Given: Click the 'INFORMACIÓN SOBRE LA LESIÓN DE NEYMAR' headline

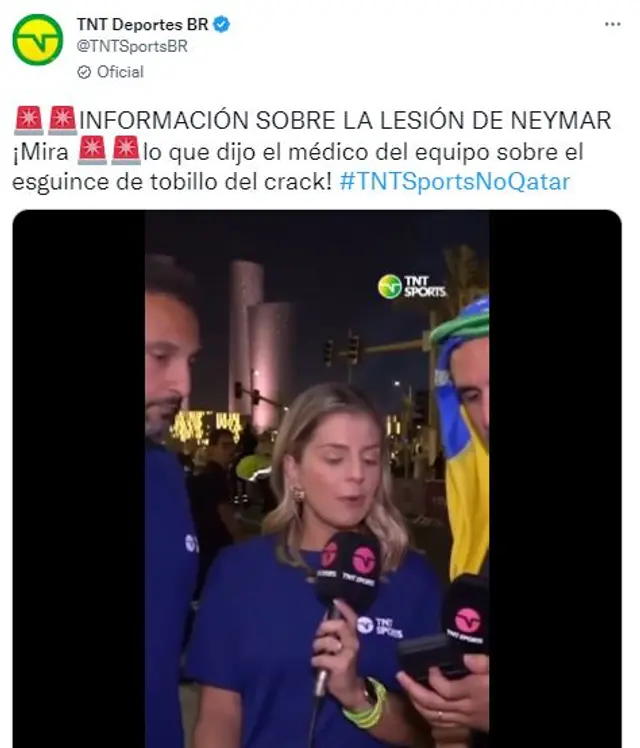Looking at the screenshot, I should (345, 120).
